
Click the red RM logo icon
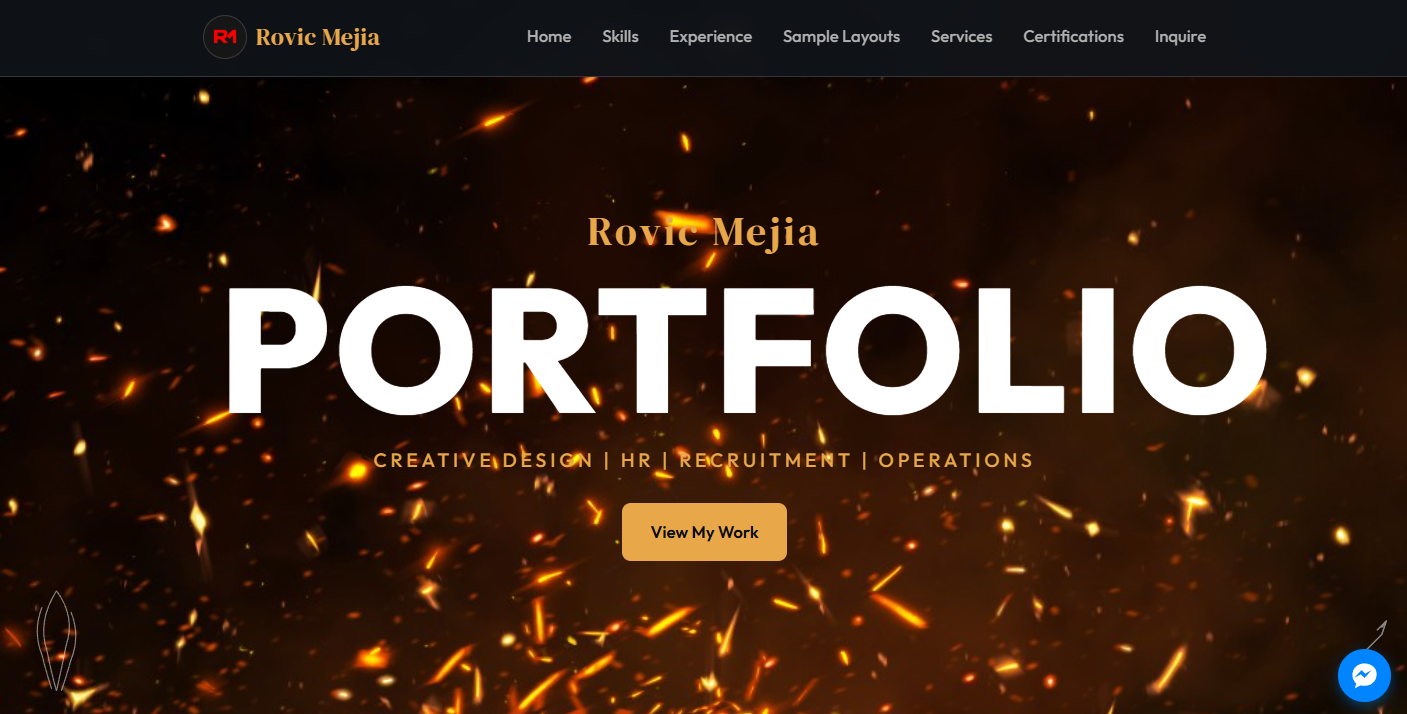coord(225,37)
